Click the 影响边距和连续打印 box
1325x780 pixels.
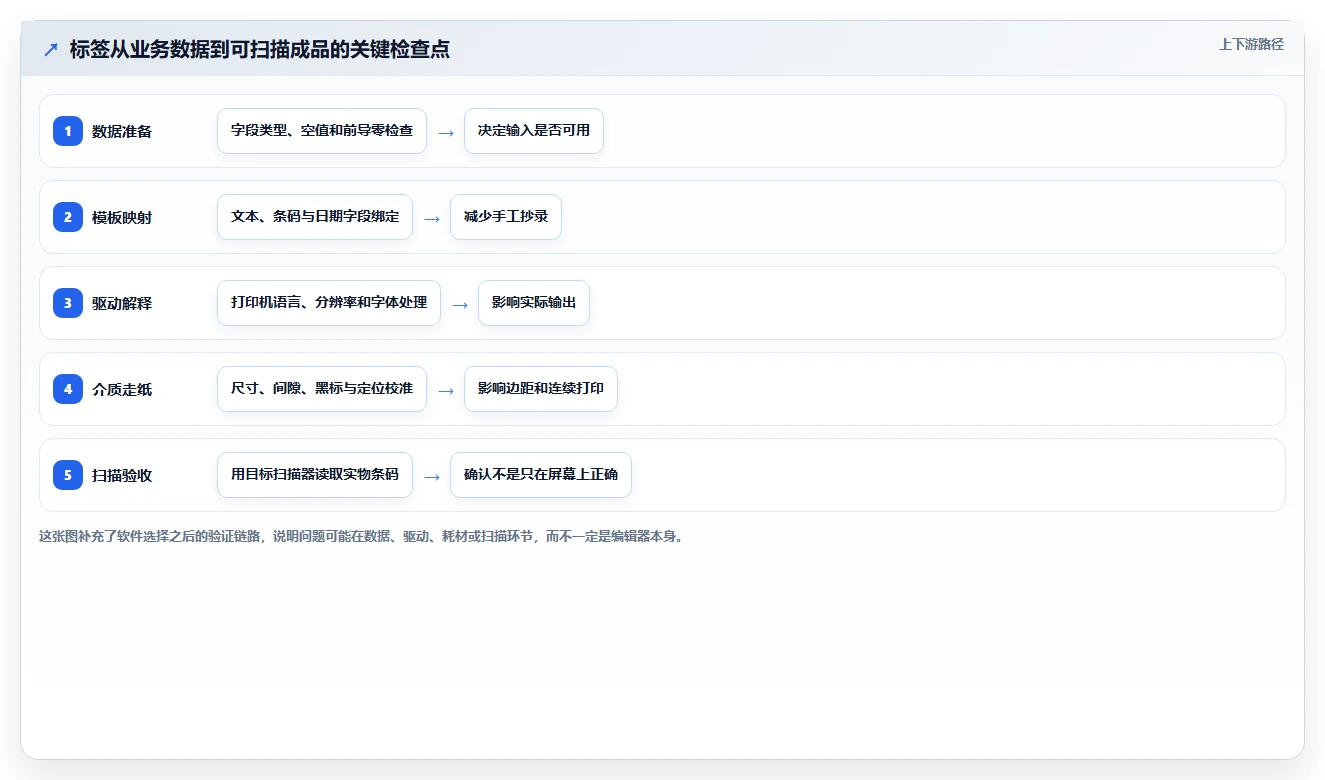[541, 389]
